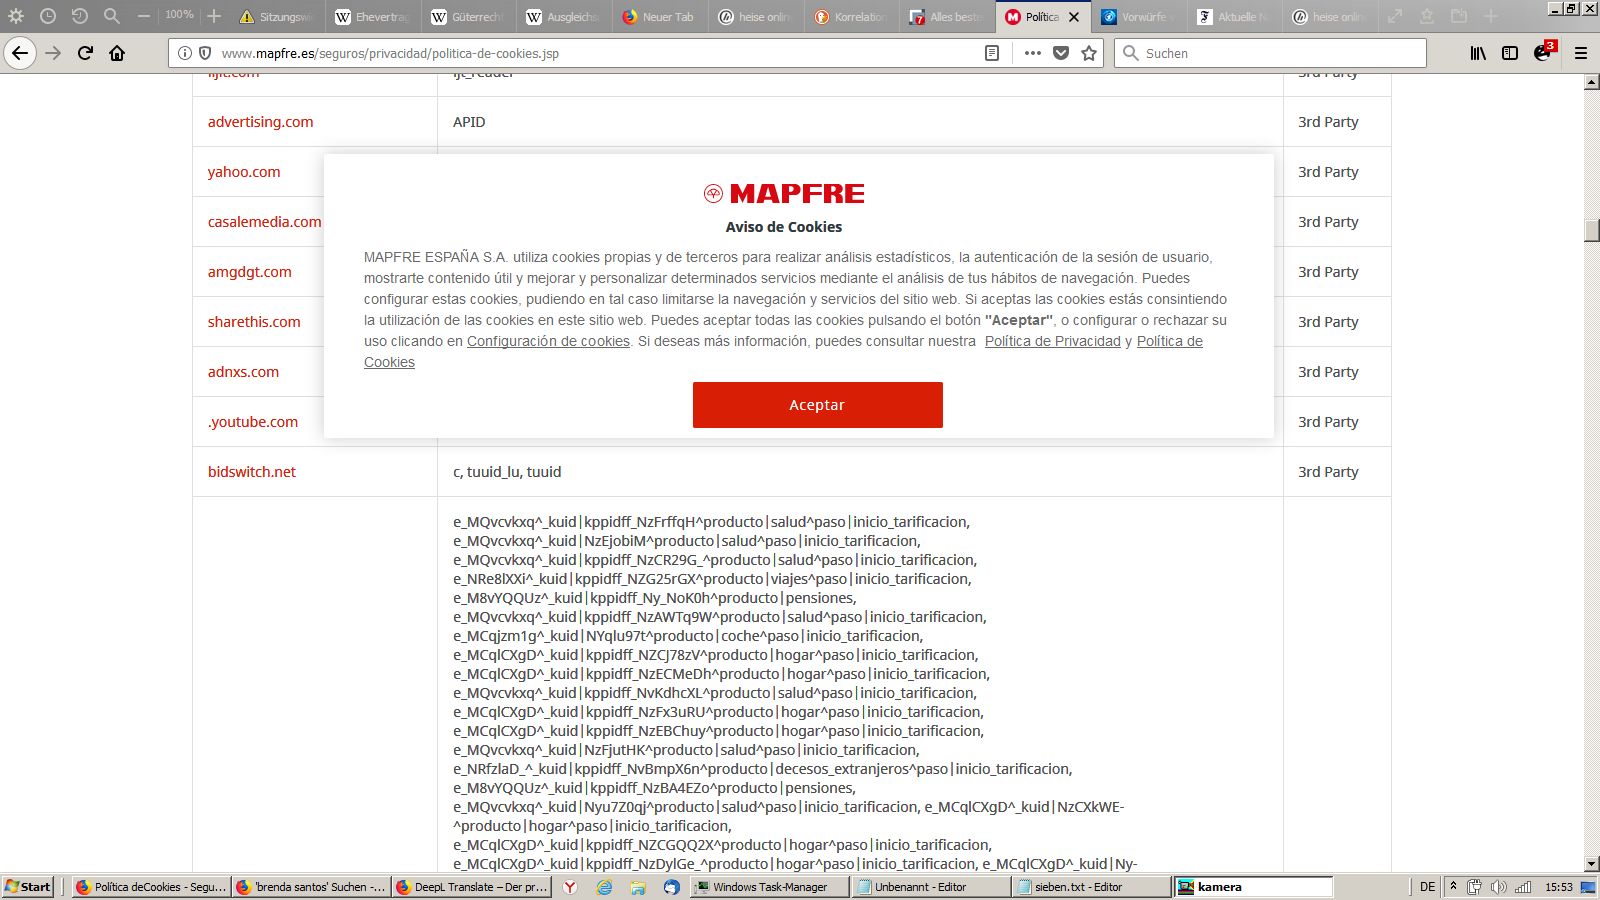Bookmark this page with the star icon

1089,53
